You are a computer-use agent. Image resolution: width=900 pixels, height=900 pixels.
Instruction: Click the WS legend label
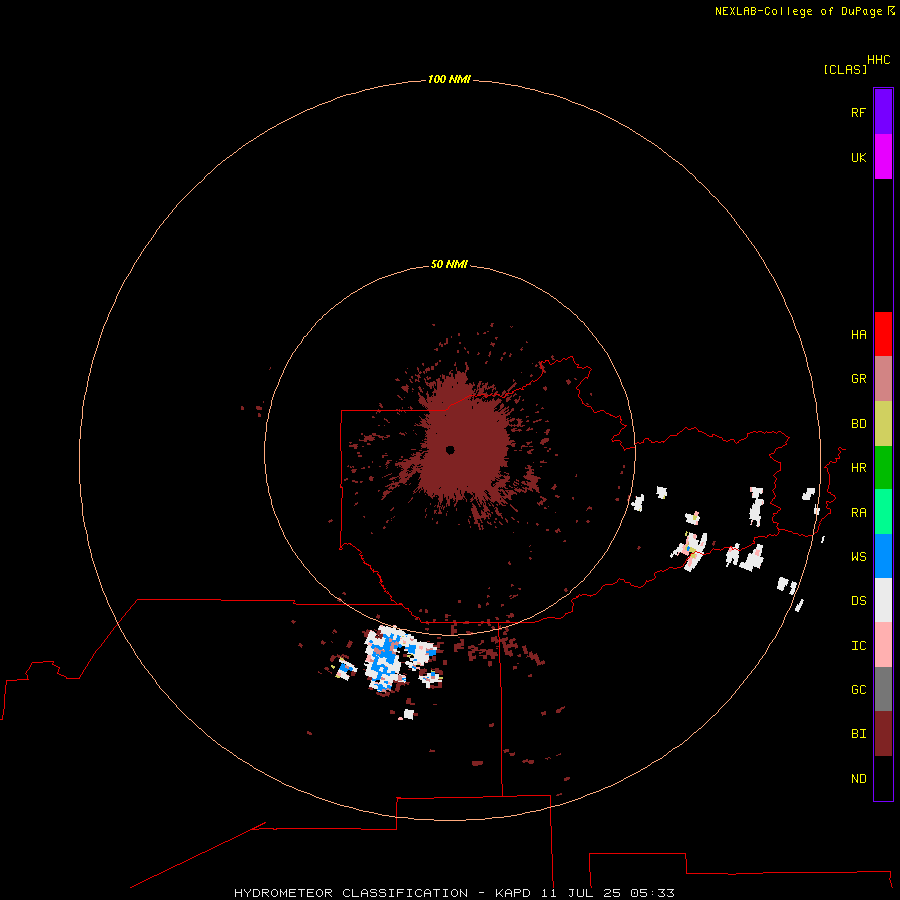click(x=859, y=556)
